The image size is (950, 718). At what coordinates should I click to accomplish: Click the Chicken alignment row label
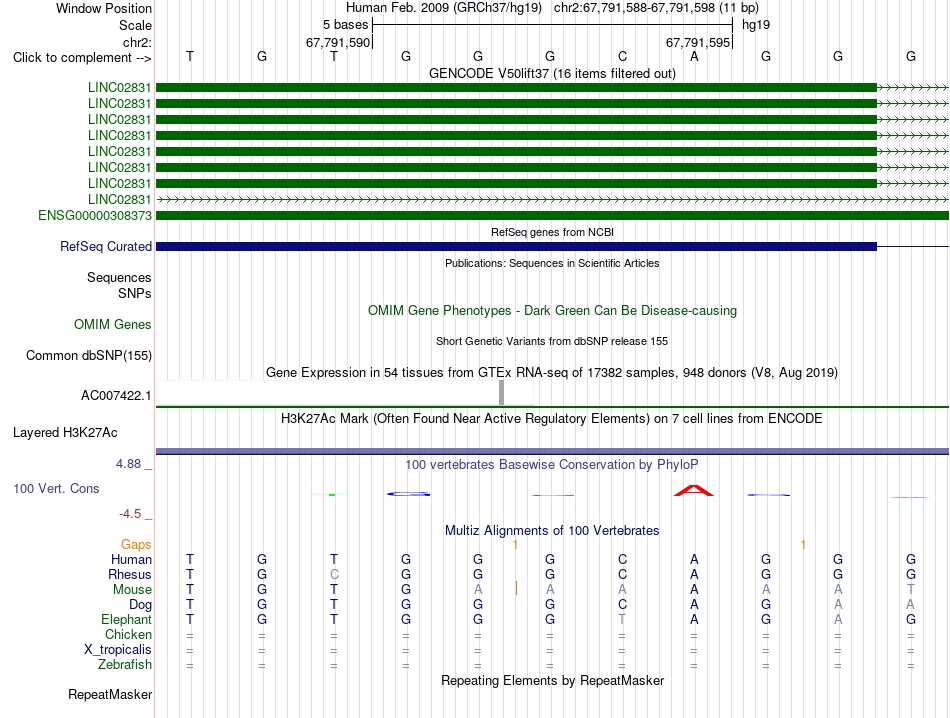click(x=128, y=634)
